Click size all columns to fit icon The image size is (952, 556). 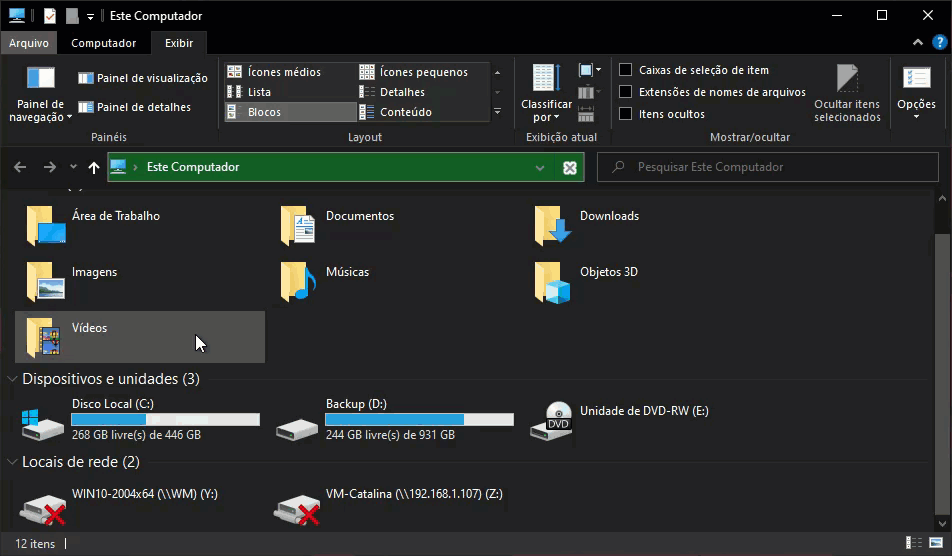click(586, 114)
